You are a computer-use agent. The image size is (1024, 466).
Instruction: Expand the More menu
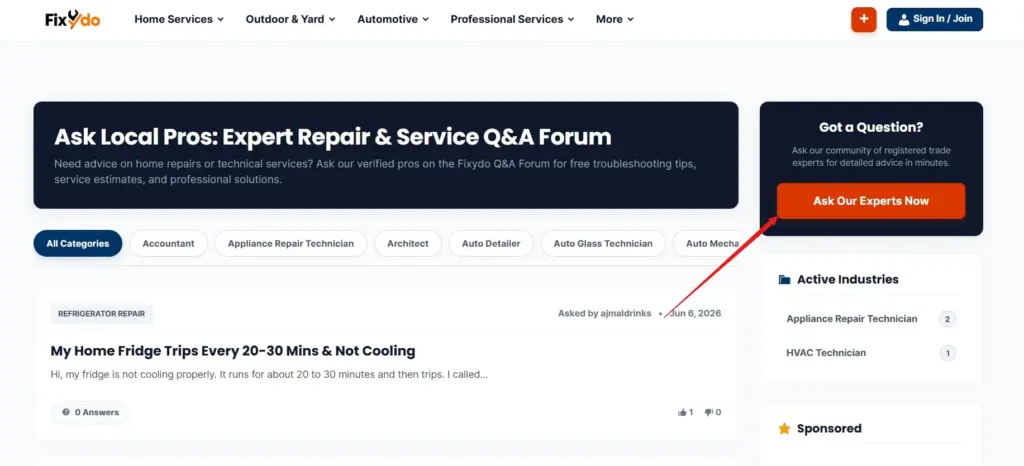pyautogui.click(x=615, y=20)
